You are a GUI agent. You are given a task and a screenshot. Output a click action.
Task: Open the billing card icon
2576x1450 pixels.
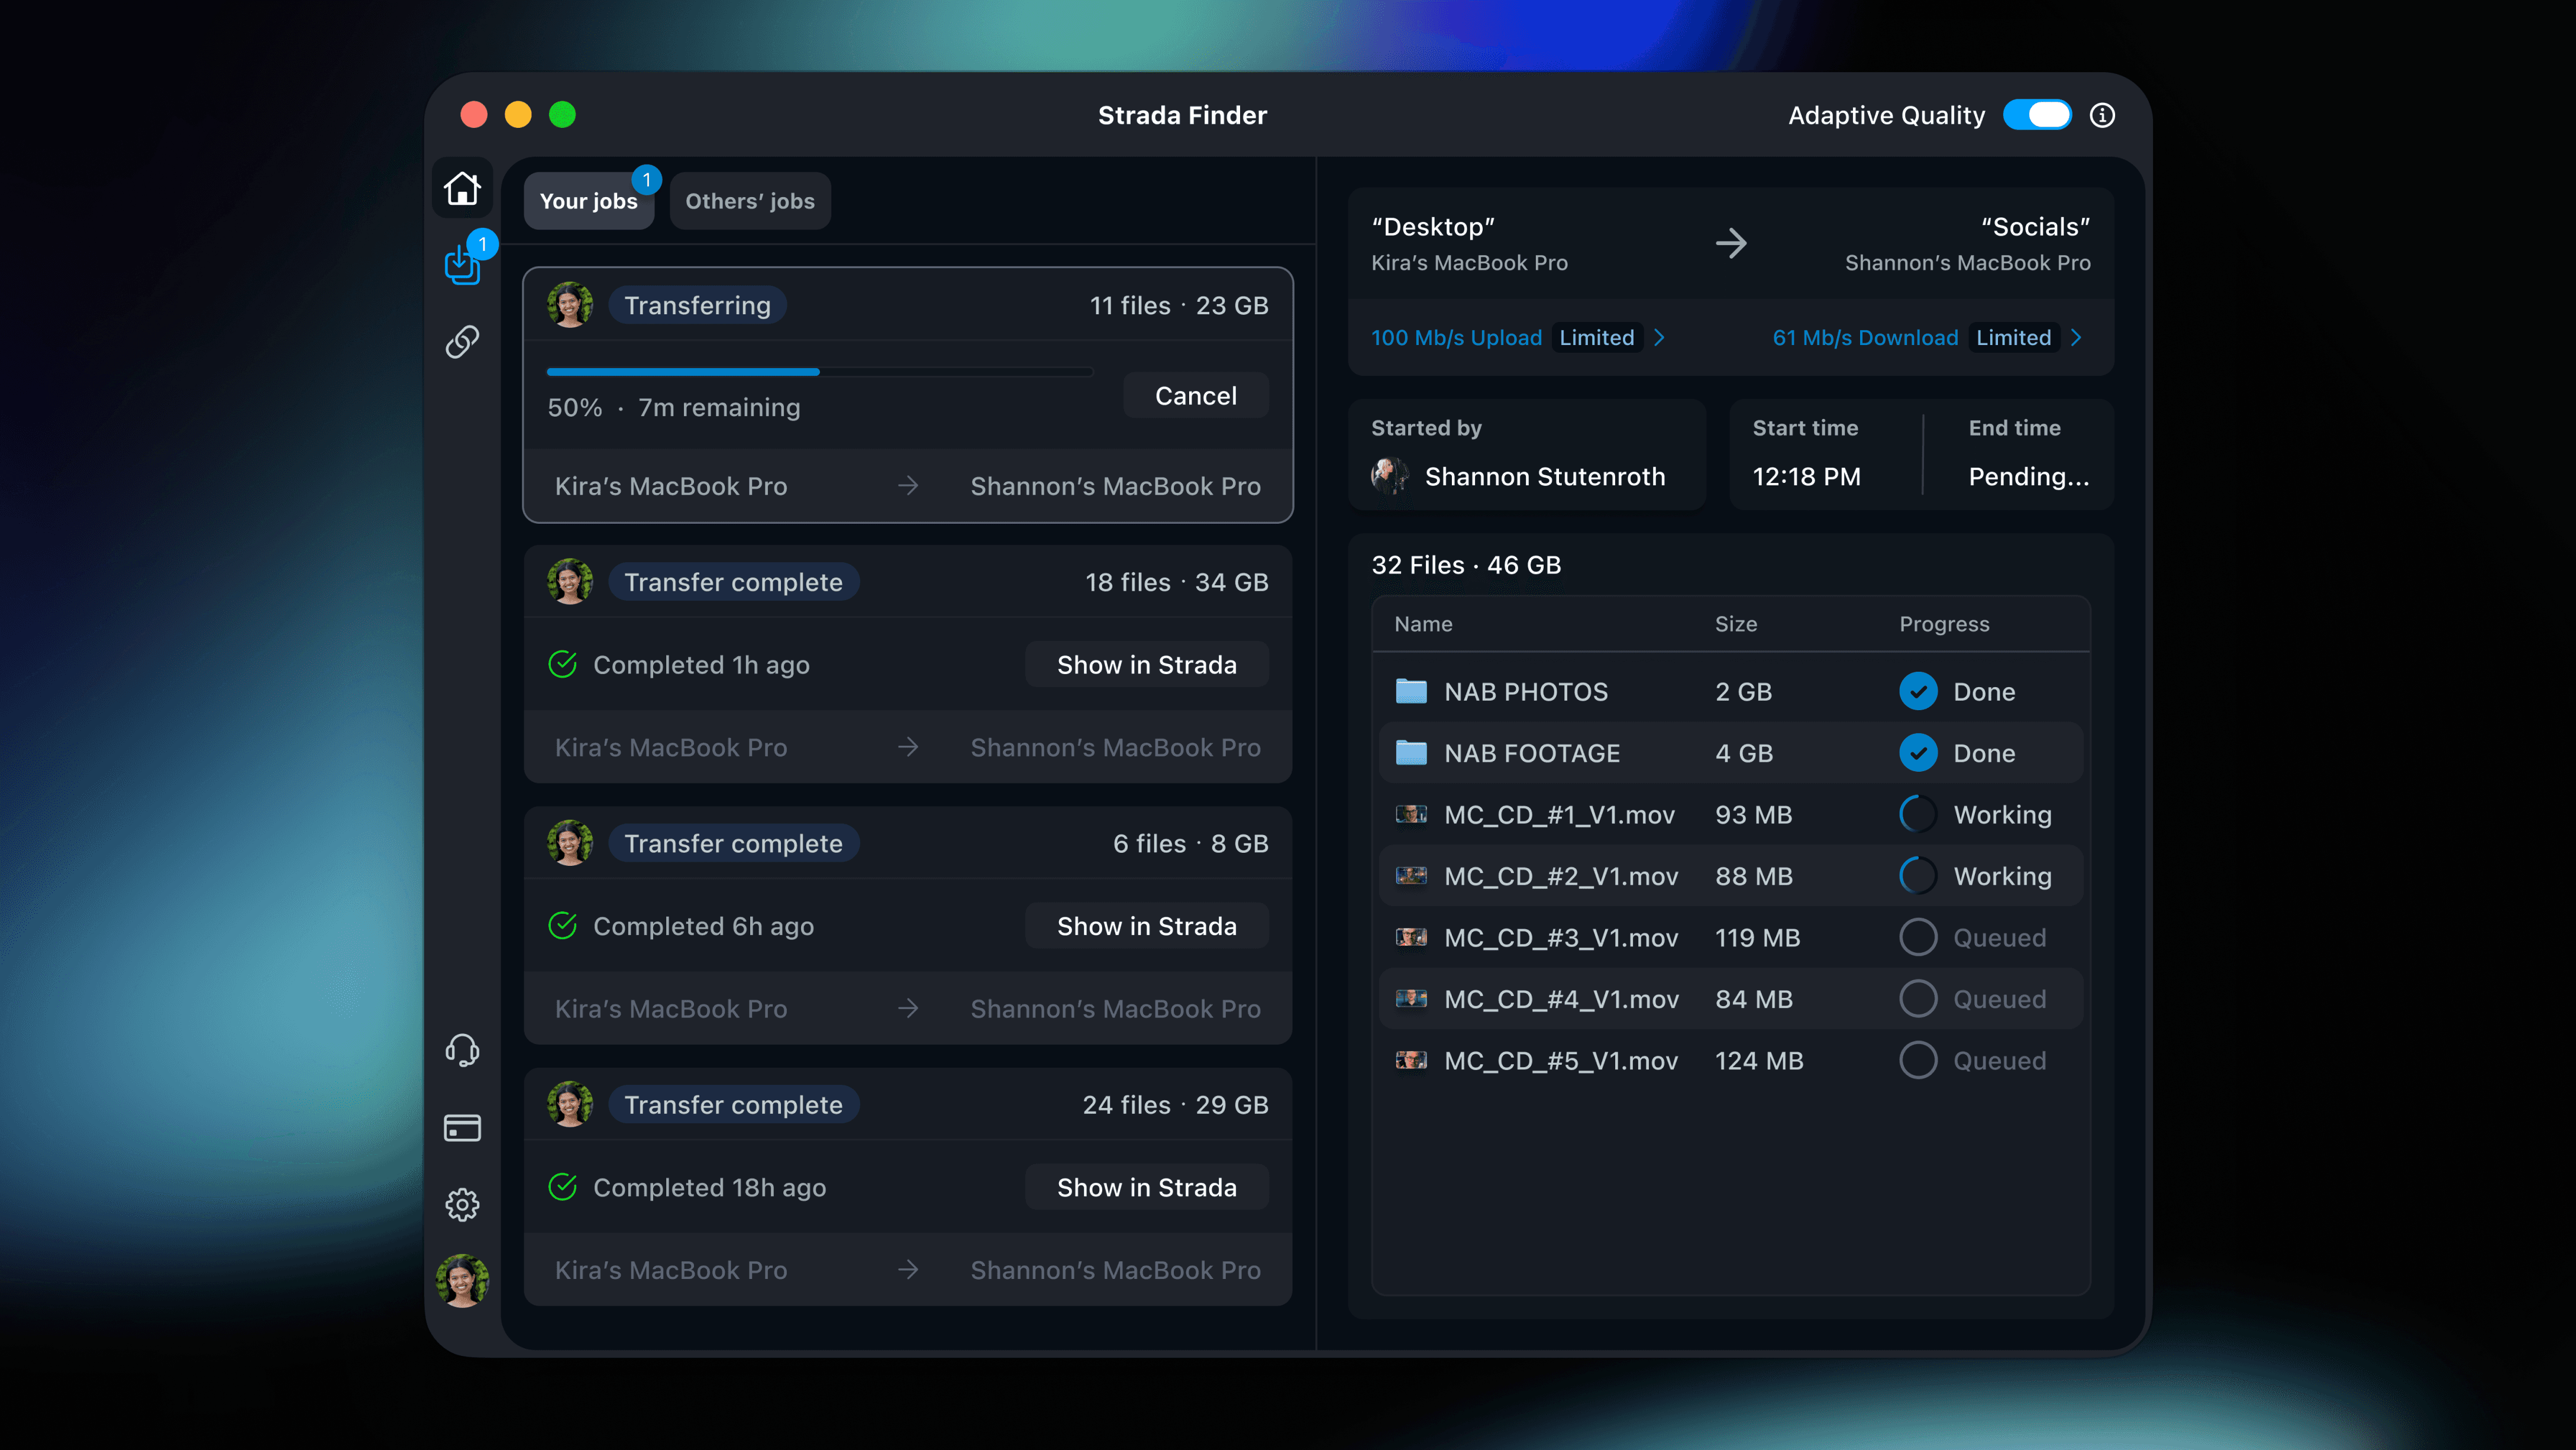462,1128
